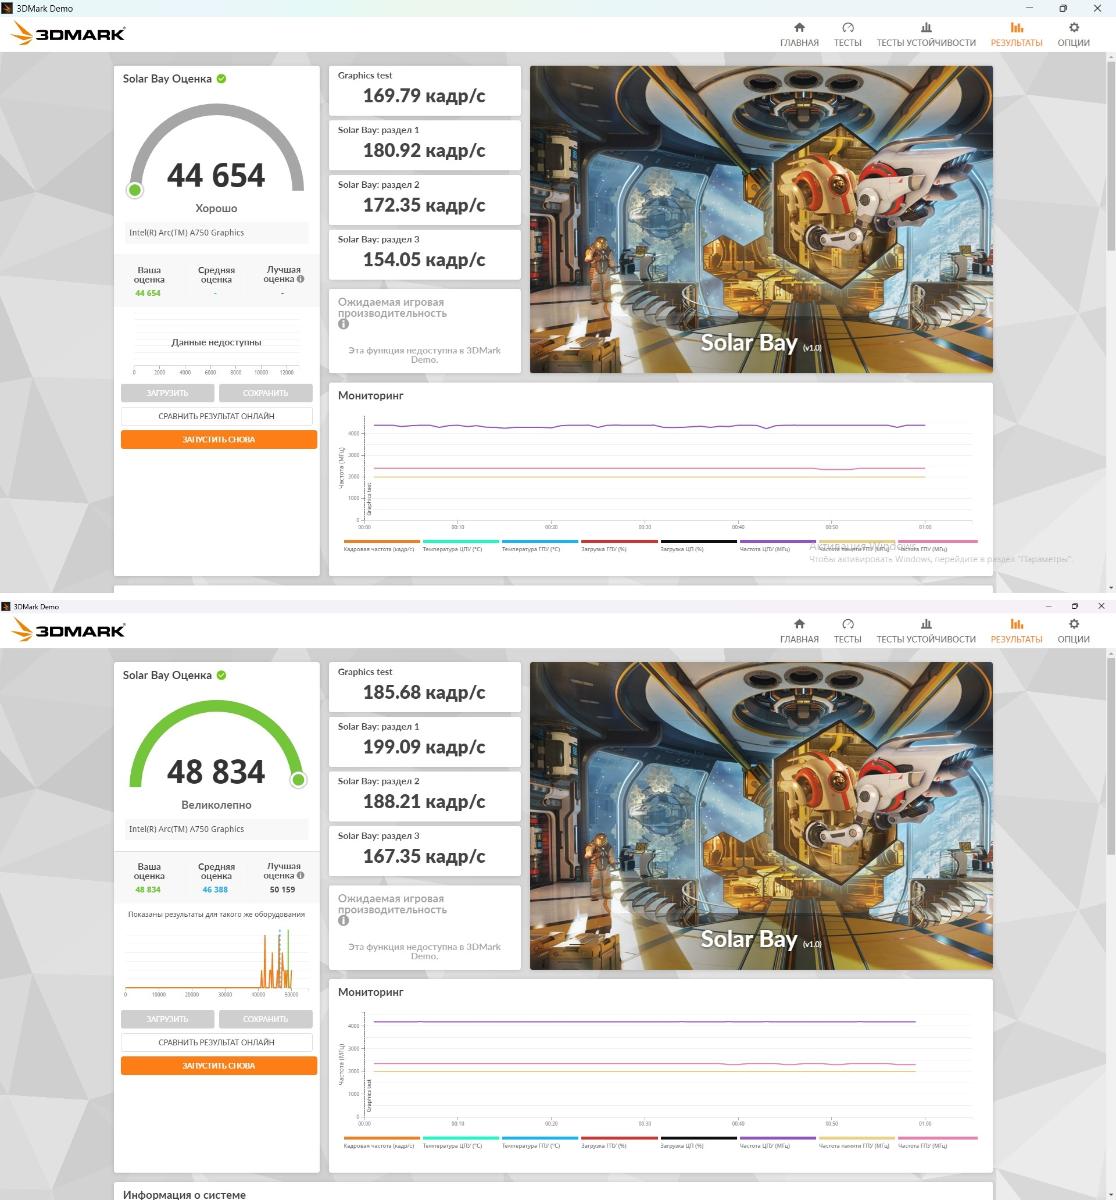The image size is (1116, 1200).
Task: Click Graphics test 185.68 кадр/с result
Action: click(425, 686)
